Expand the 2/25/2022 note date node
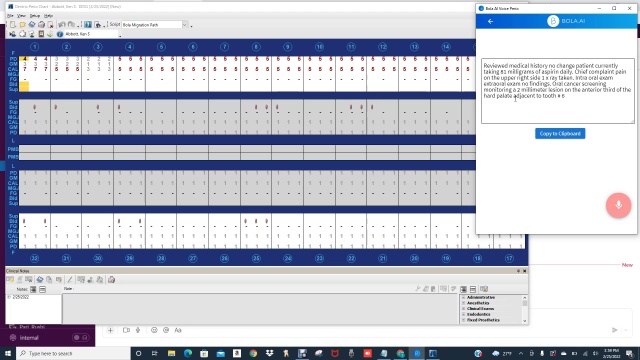Screen dimensions: 640x360 pos(9,297)
